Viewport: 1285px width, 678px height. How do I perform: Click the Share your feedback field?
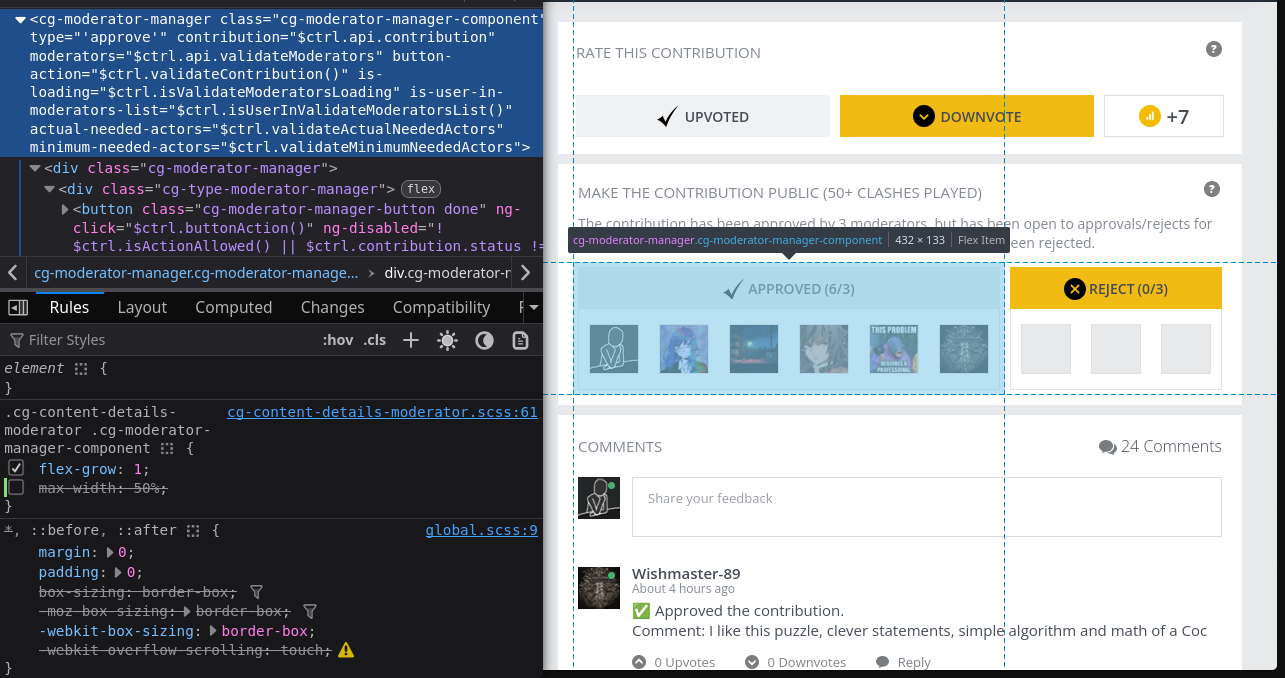tap(927, 507)
